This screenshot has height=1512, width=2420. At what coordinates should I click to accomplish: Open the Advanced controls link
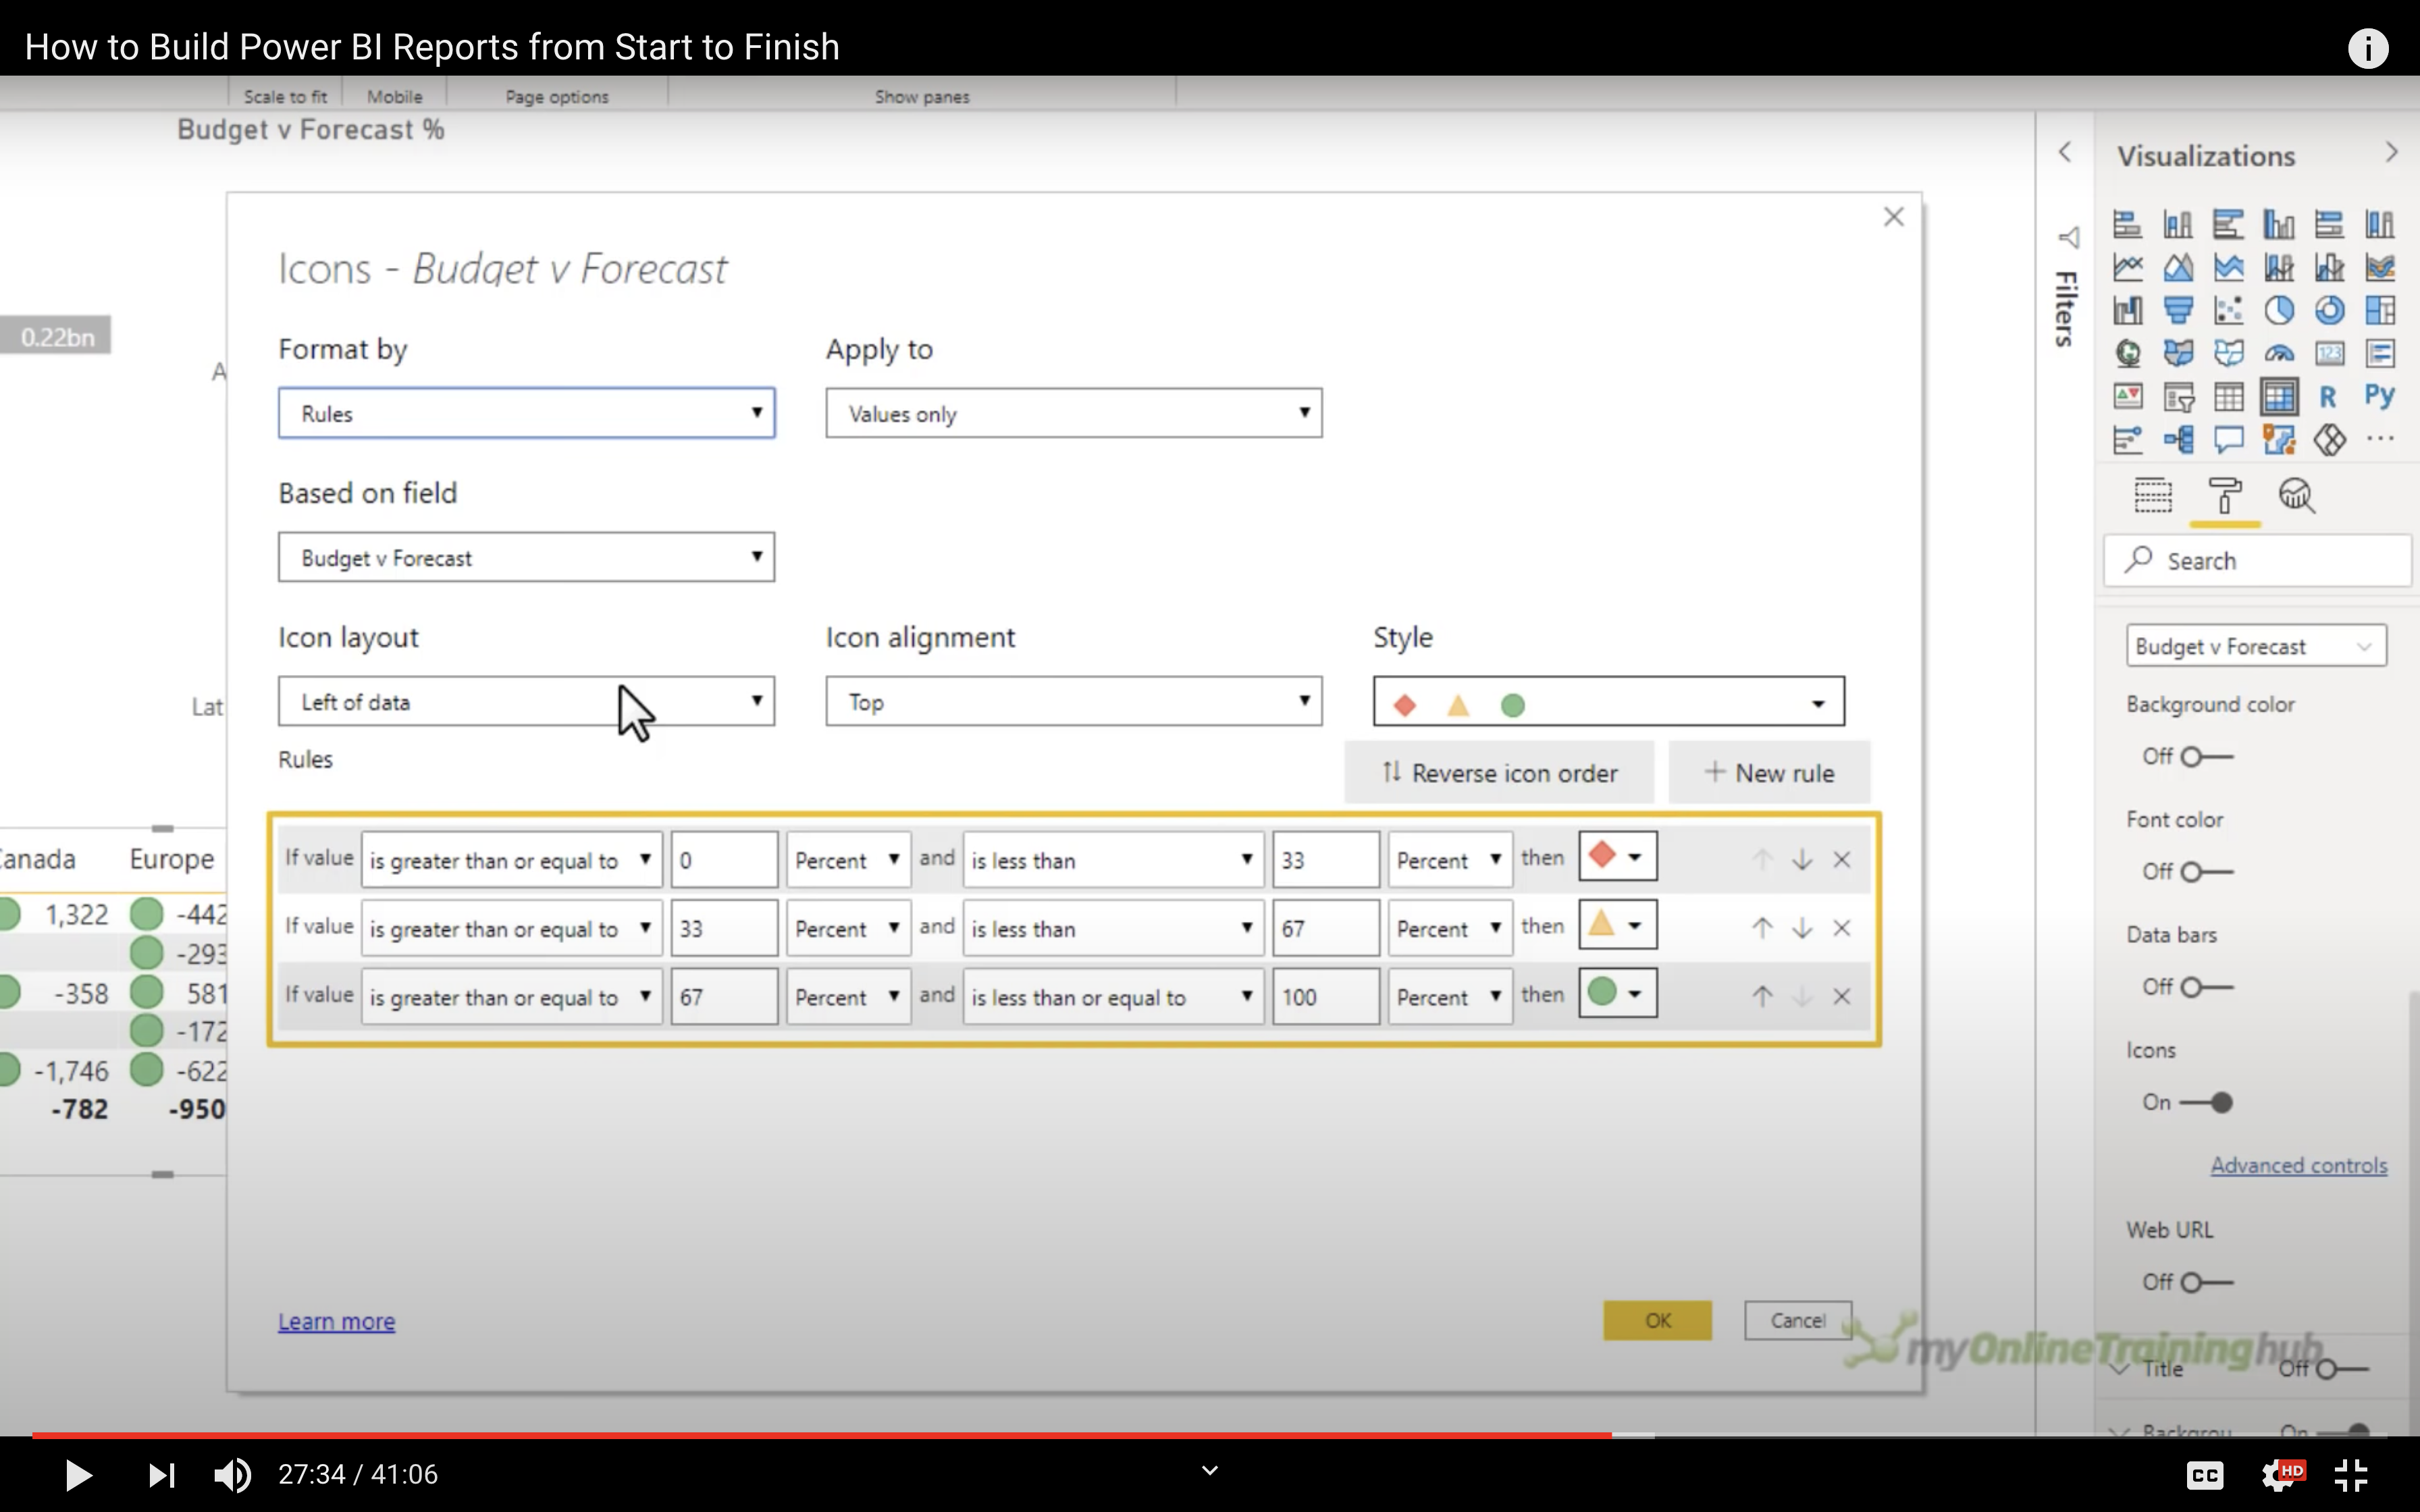click(x=2298, y=1165)
